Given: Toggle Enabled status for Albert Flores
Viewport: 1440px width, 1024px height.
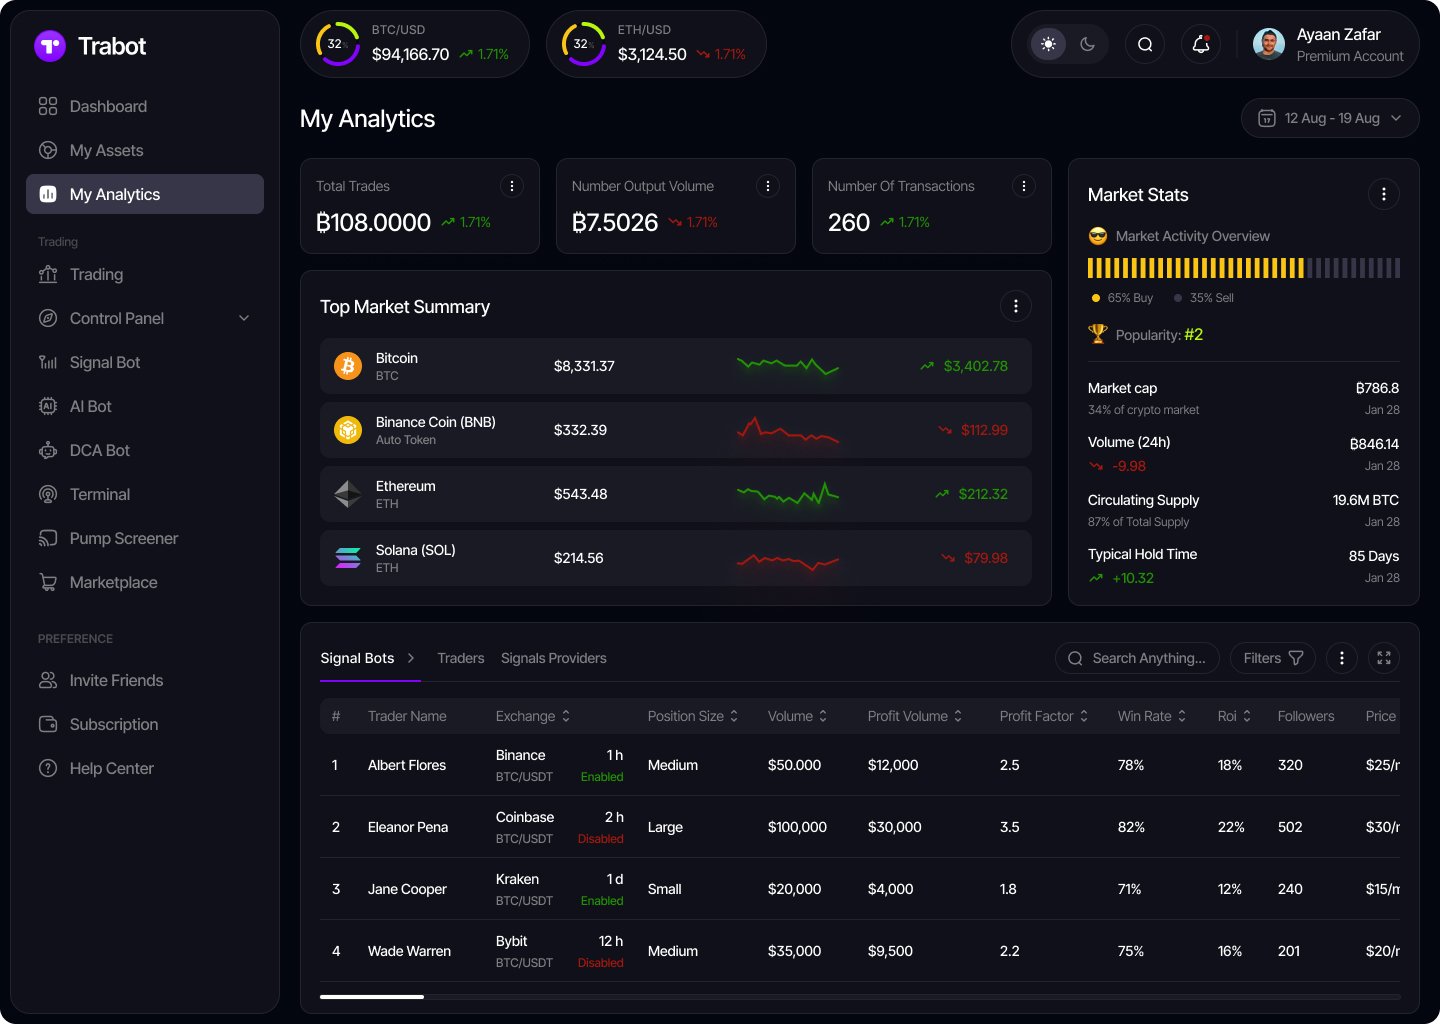Looking at the screenshot, I should 601,777.
